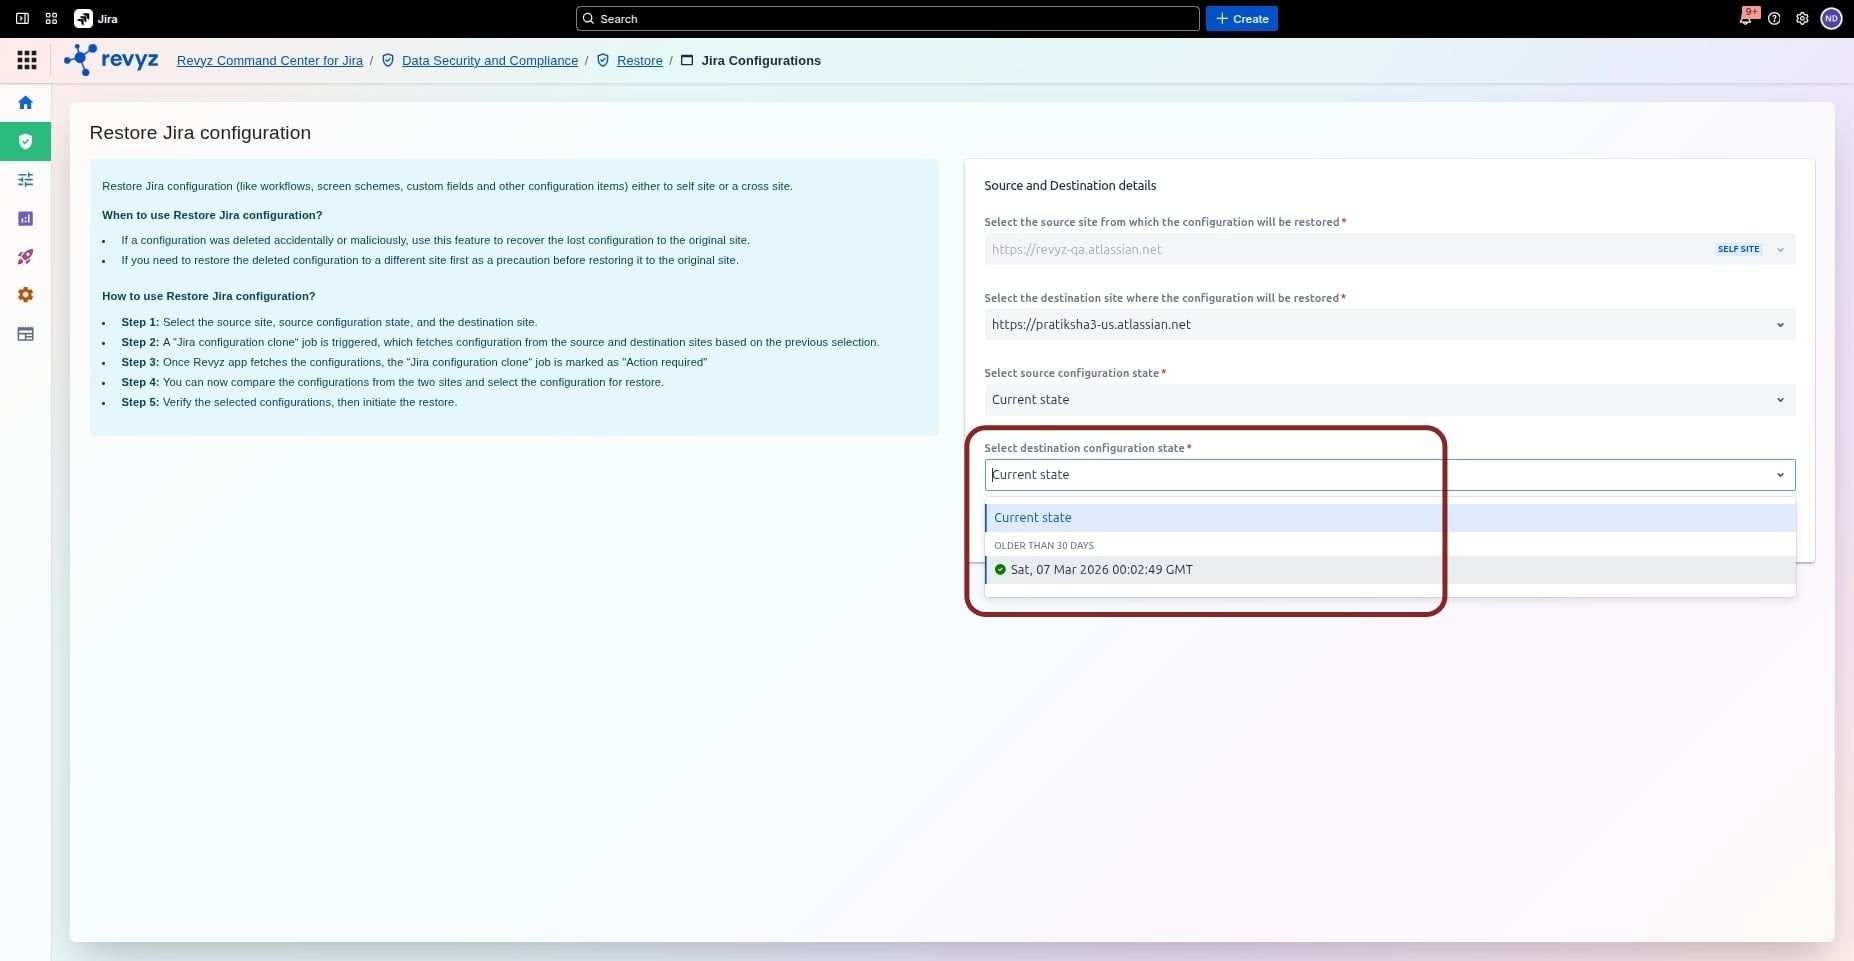Select the "Current state" option in list
Screen dimensions: 1854x961
(1033, 518)
